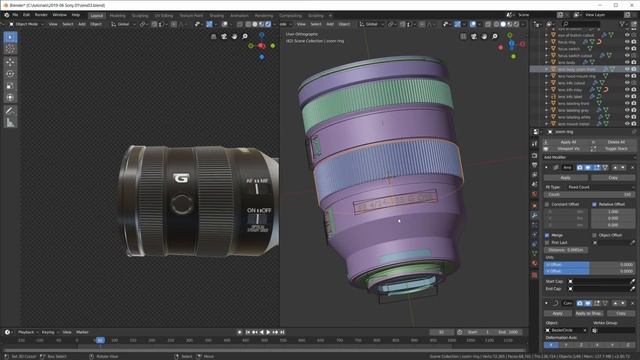Select the Select Box tool in left toolbar

10,37
